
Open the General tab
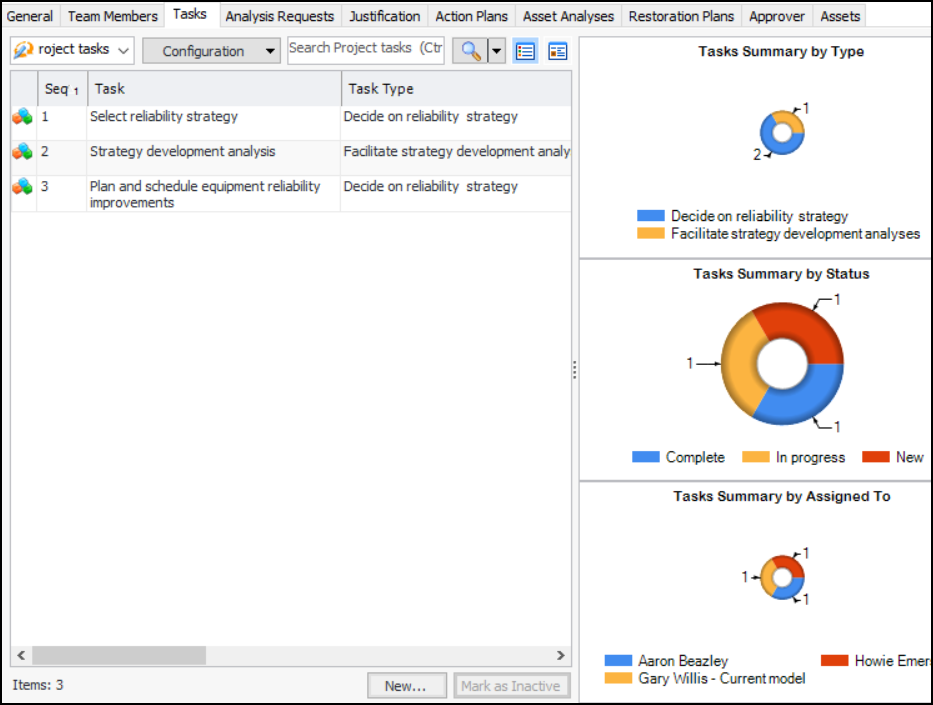click(x=30, y=16)
